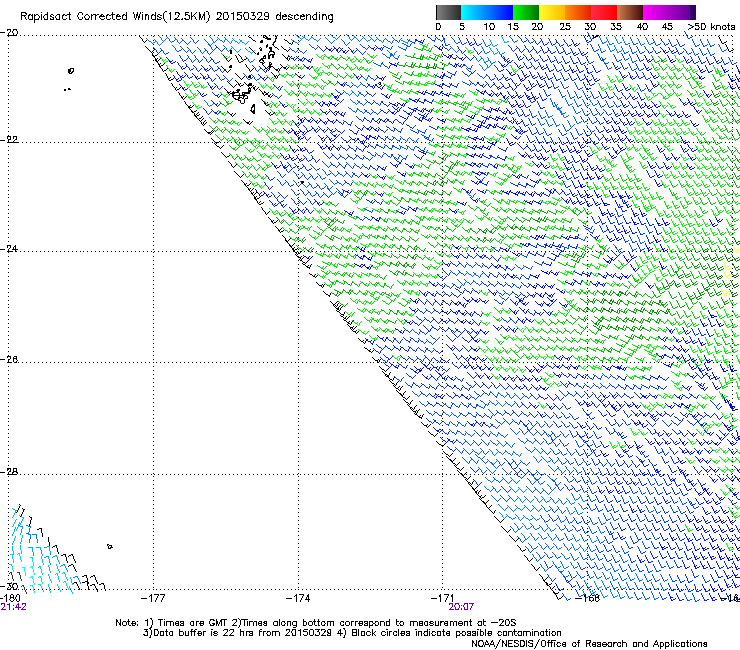
Task: Click the -180 longitude axis label
Action: [10, 598]
